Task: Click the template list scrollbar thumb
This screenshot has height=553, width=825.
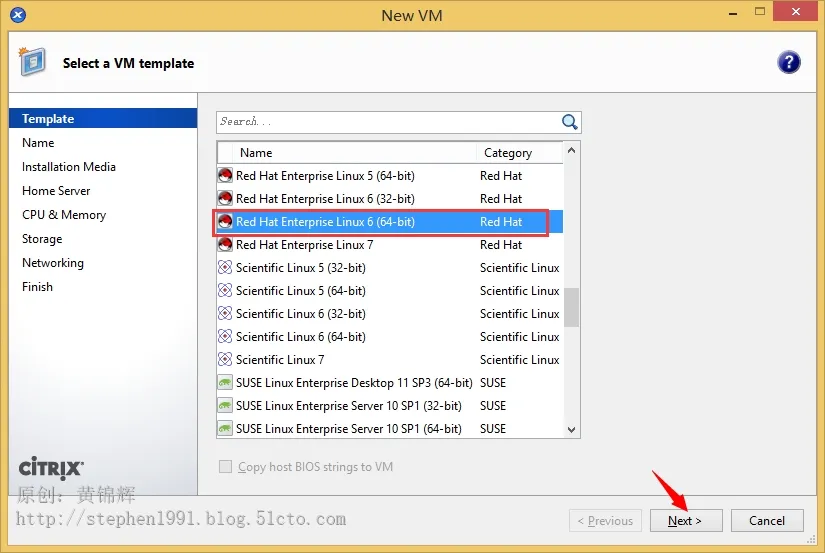Action: [571, 307]
